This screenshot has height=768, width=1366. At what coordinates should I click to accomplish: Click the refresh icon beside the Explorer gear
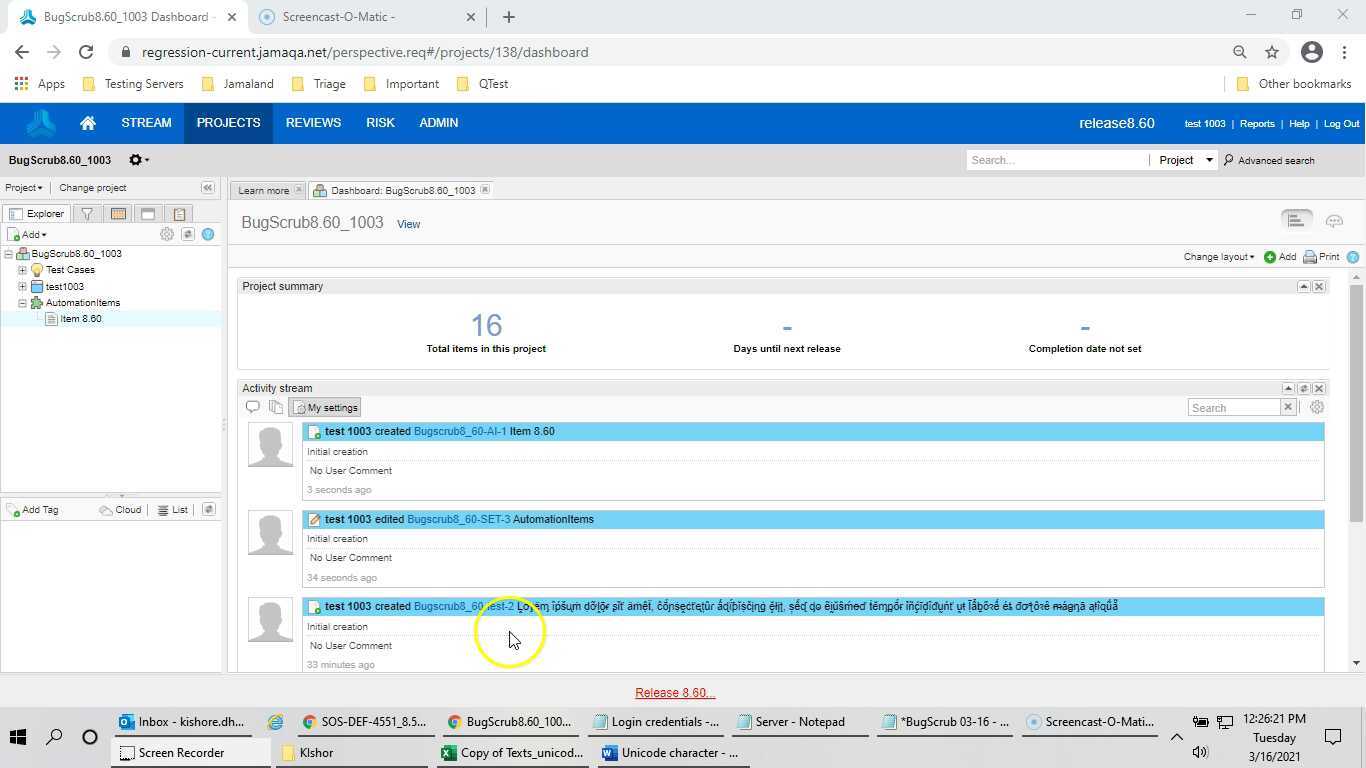[x=188, y=234]
